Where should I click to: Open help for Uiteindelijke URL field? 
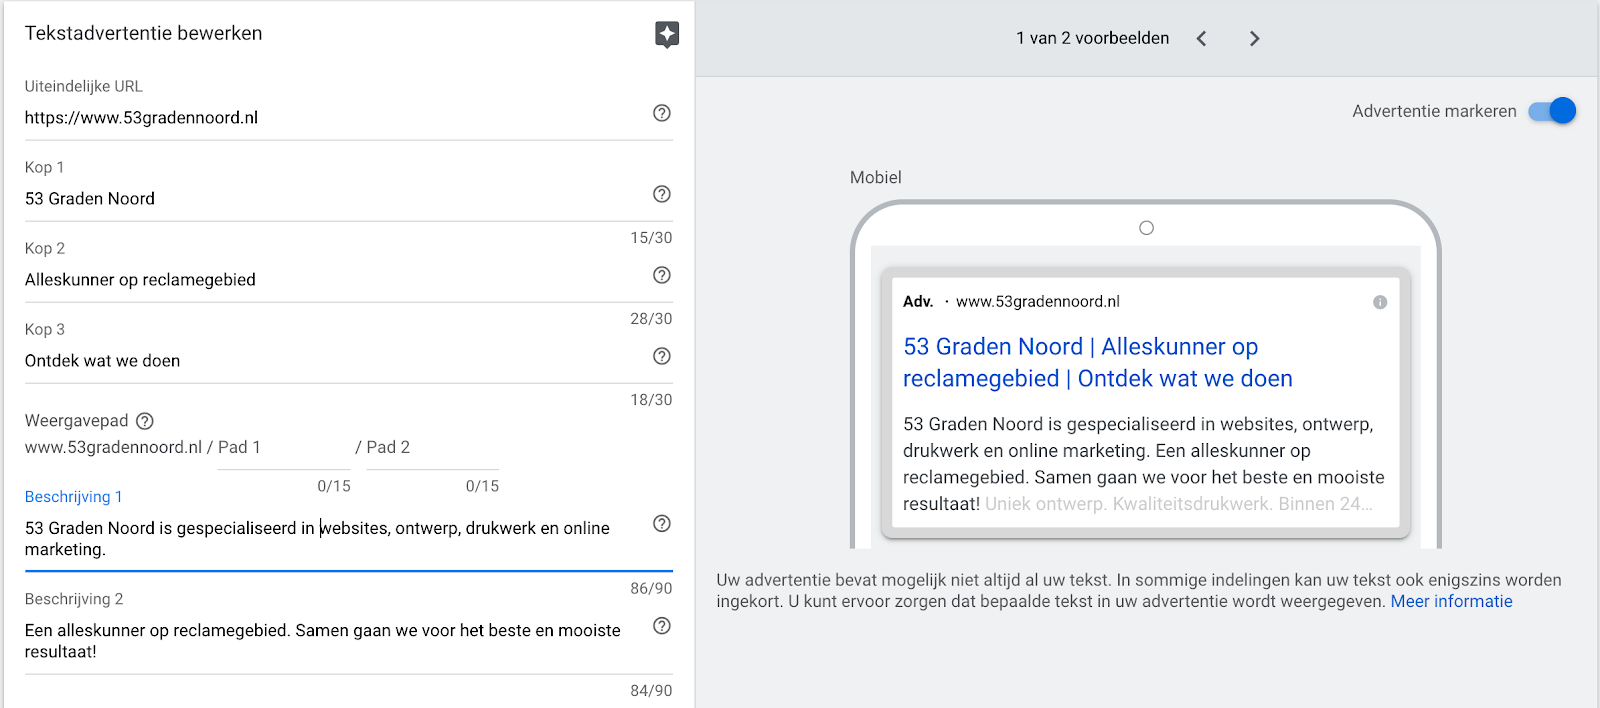pyautogui.click(x=662, y=113)
